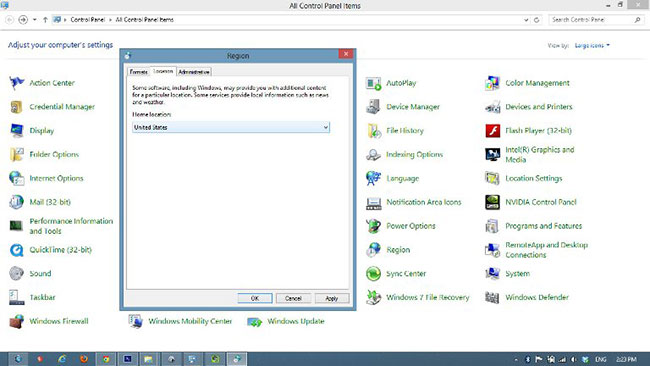Screen dimensions: 650x366
Task: Open the Display icon
Action: pos(17,131)
